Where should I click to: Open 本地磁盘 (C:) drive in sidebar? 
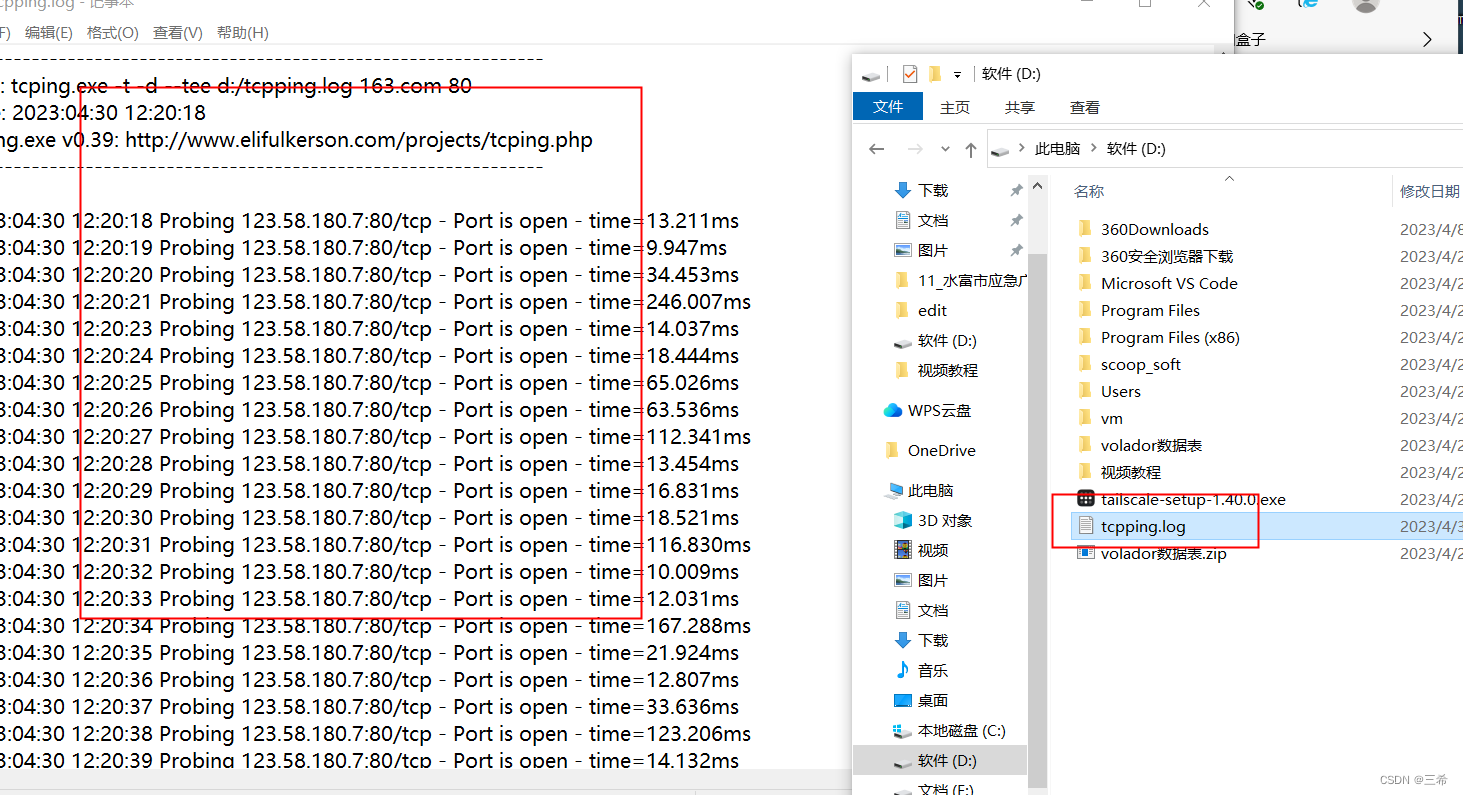tap(960, 730)
